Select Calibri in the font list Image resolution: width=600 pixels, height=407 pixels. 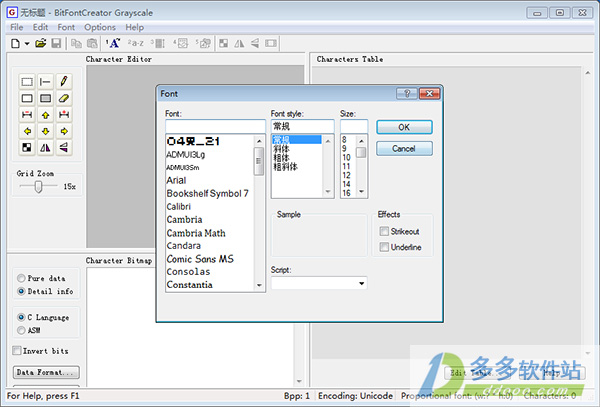click(178, 207)
